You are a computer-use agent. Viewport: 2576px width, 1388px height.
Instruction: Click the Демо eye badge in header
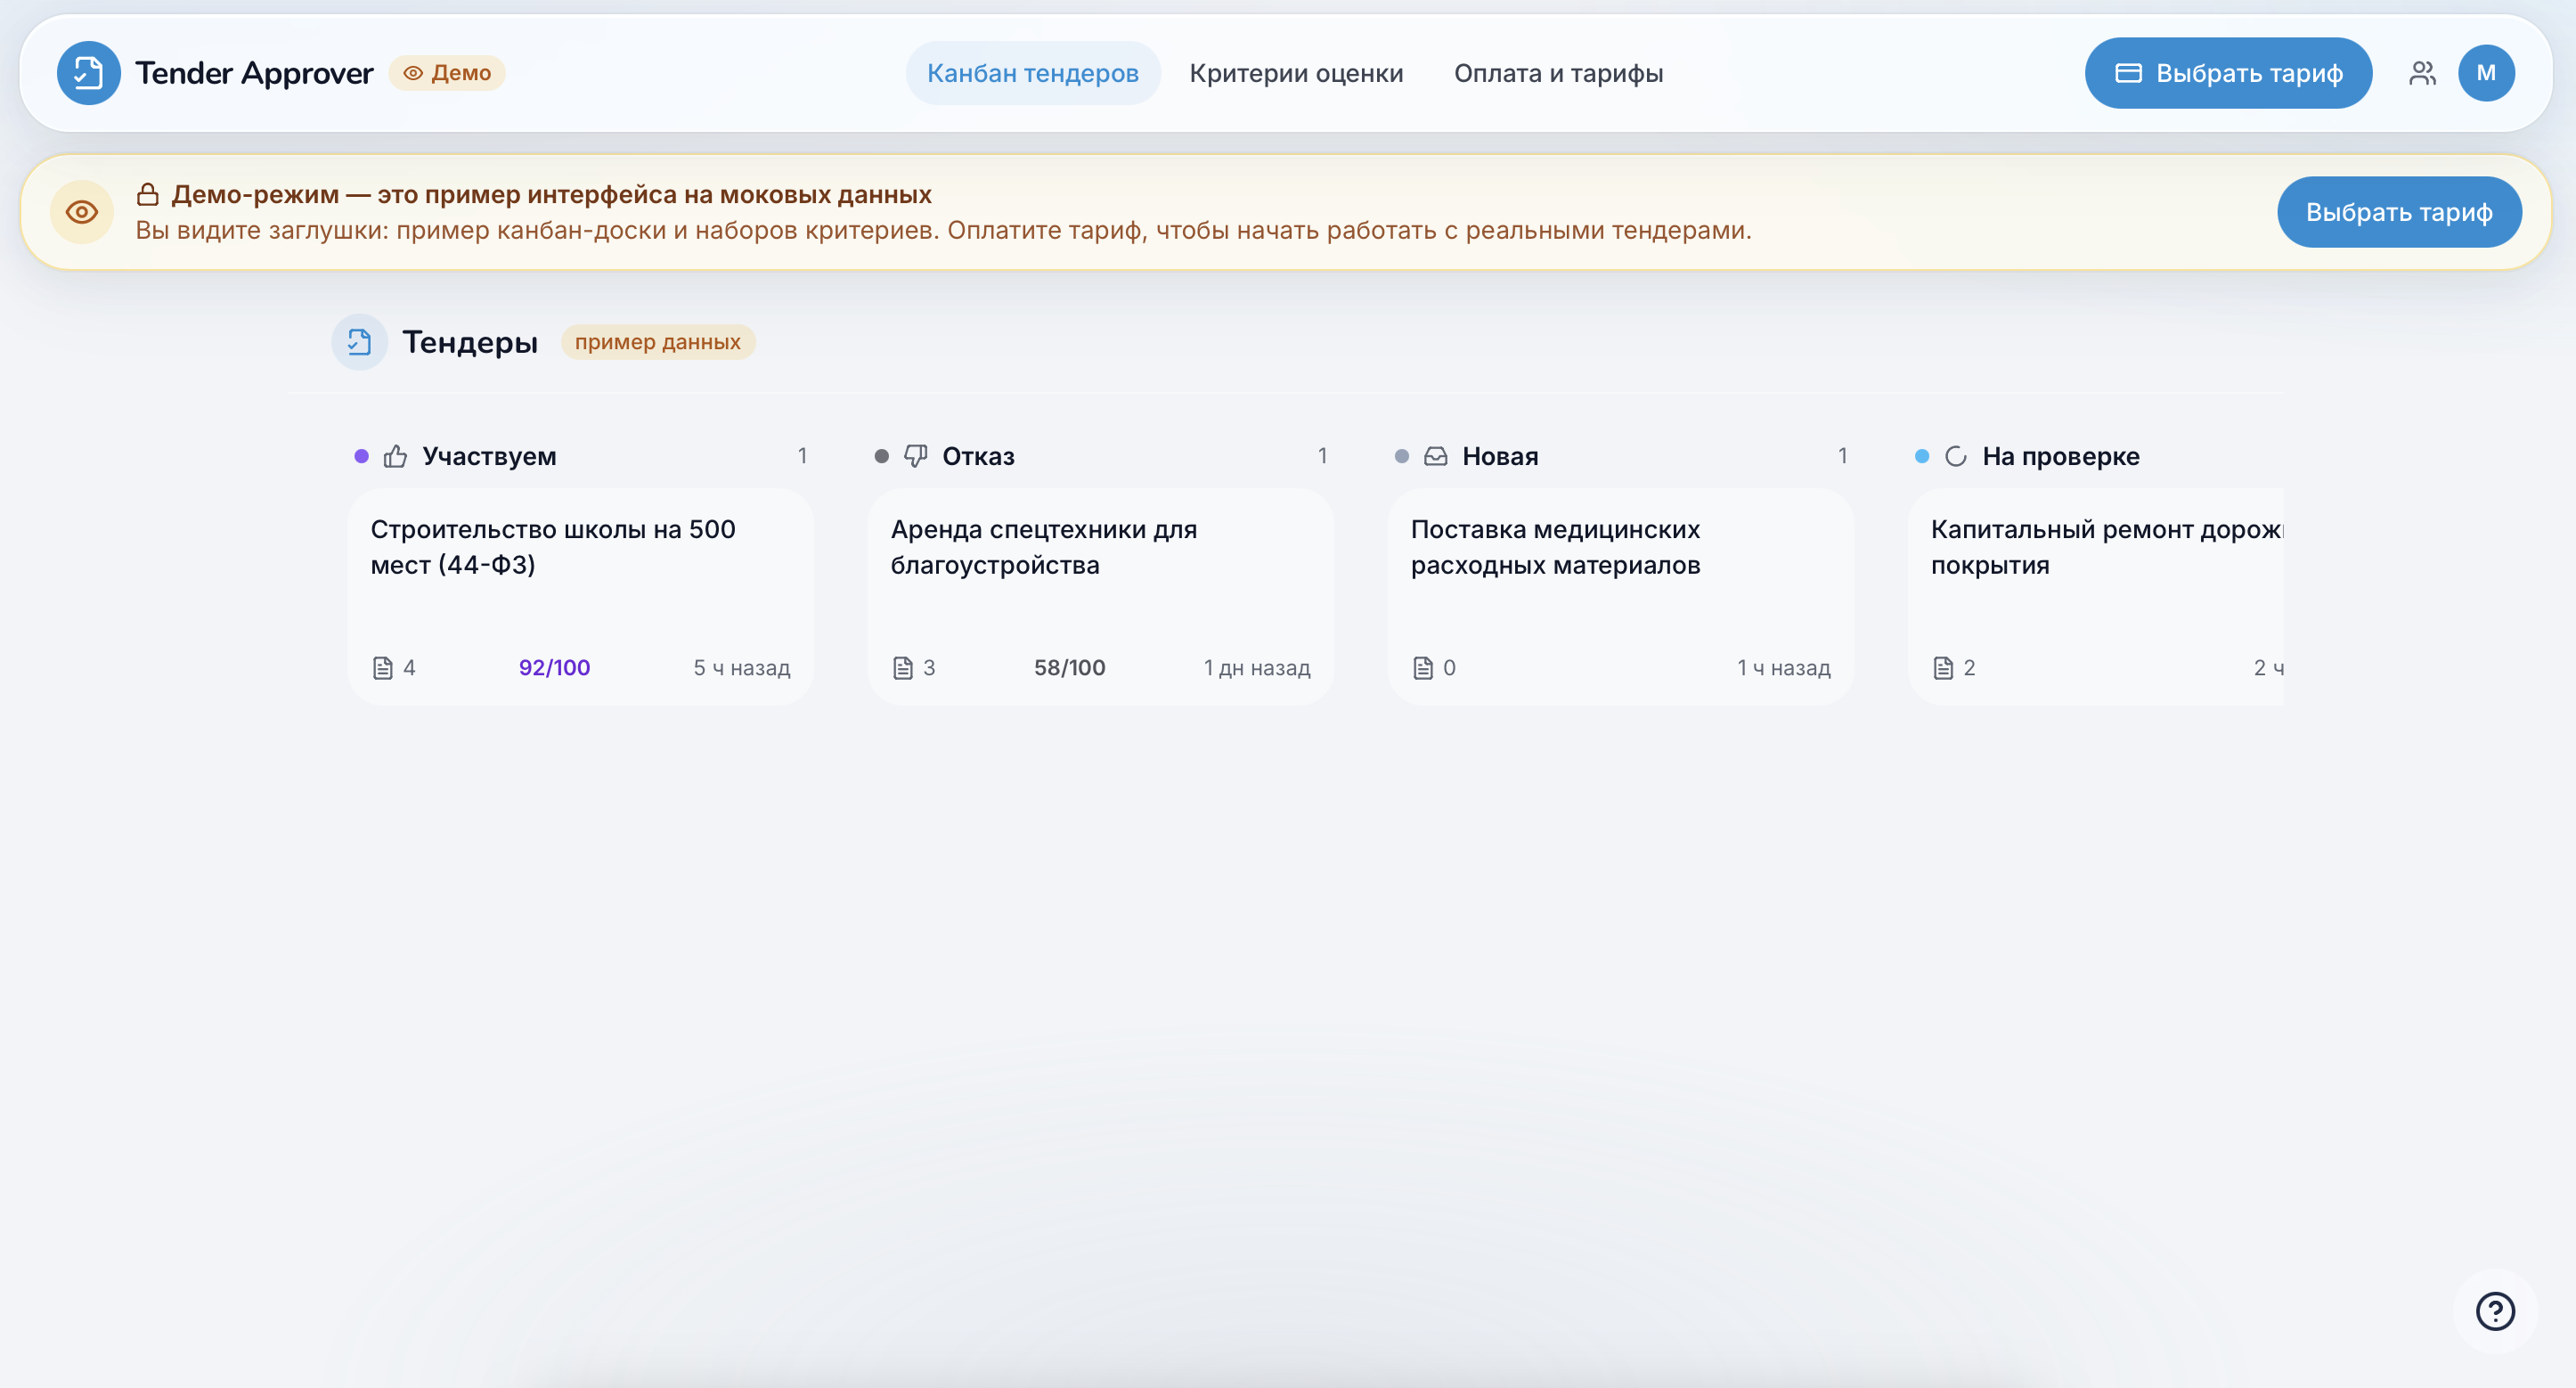pyautogui.click(x=447, y=73)
